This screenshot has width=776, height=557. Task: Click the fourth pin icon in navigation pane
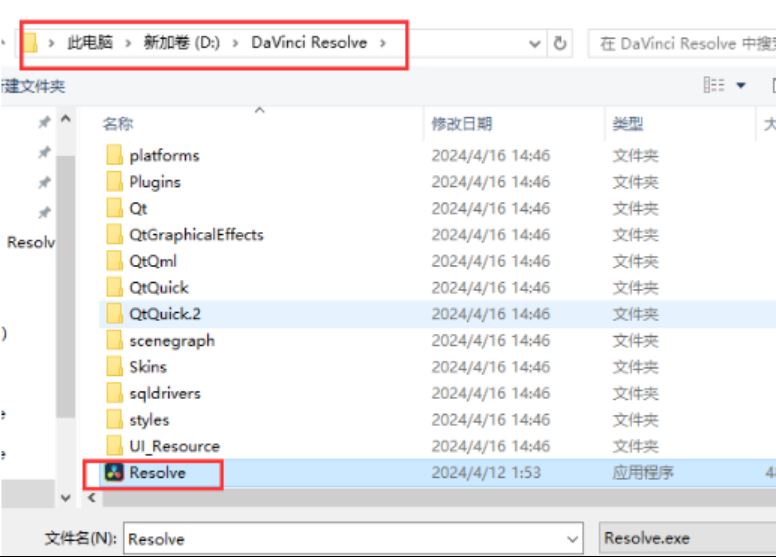[x=45, y=212]
